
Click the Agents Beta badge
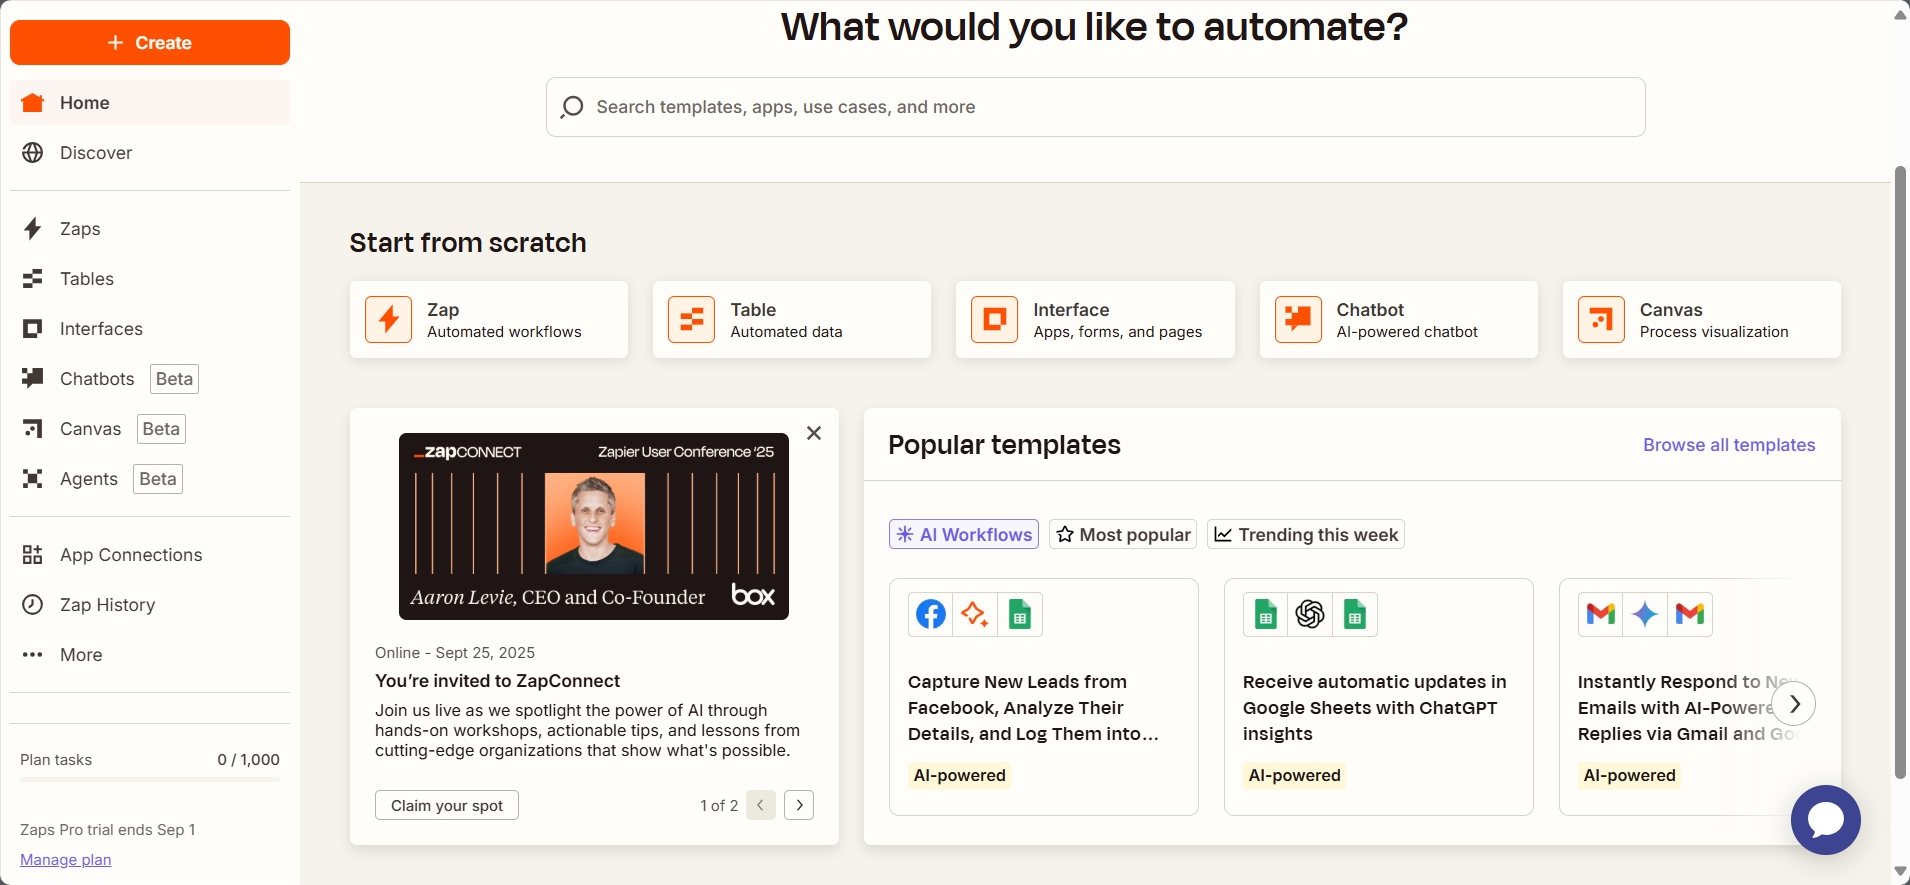[158, 479]
